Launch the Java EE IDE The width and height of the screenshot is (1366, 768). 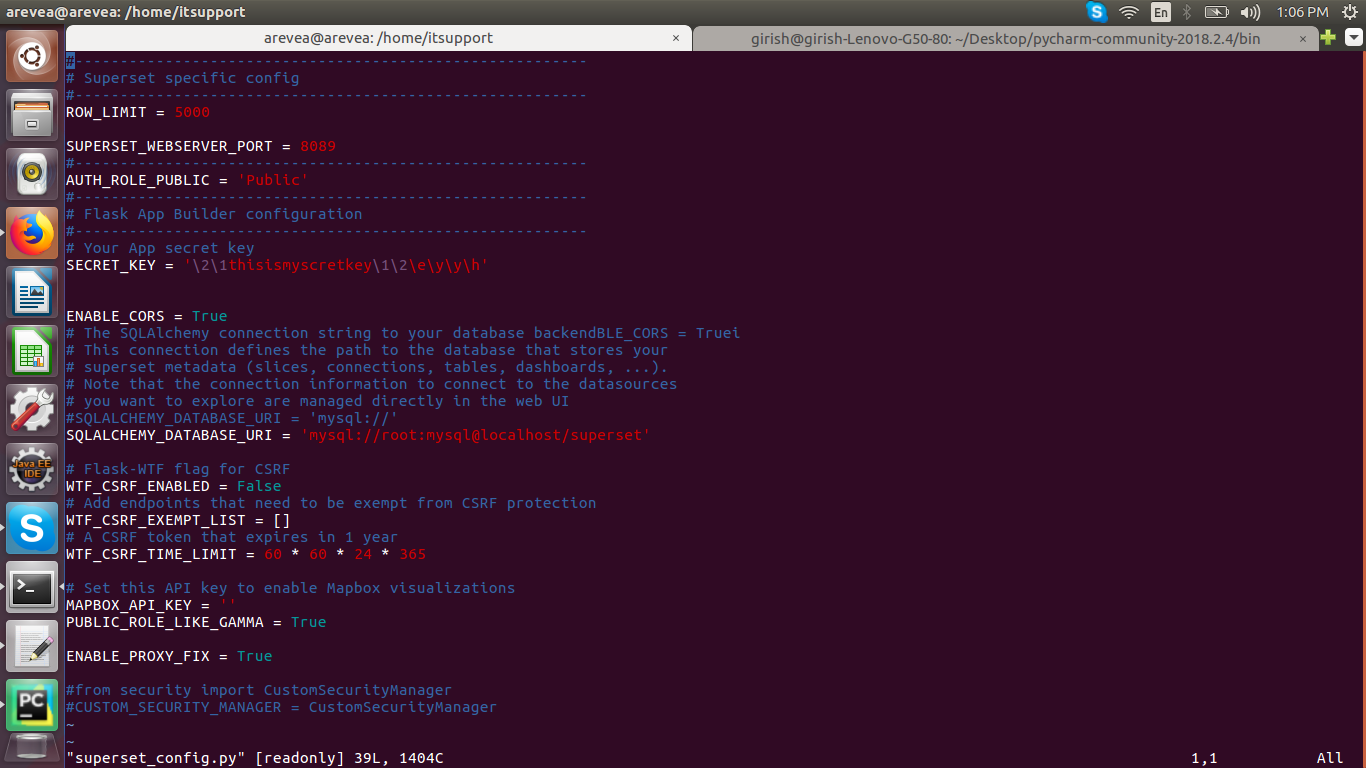[x=32, y=467]
